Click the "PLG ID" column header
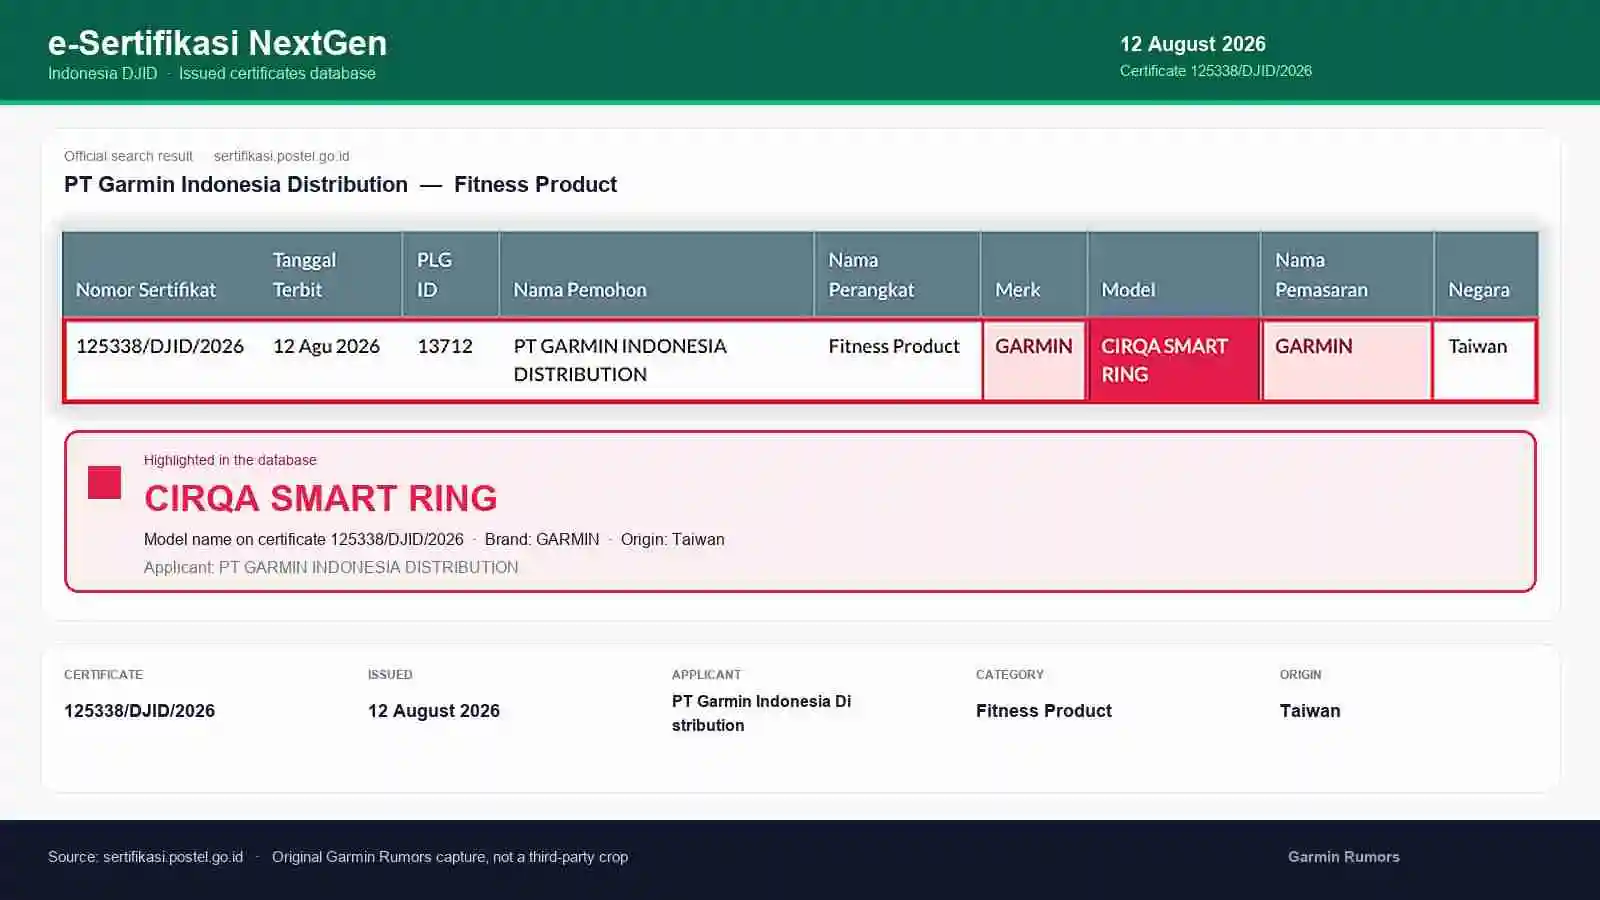The image size is (1600, 900). coord(434,275)
